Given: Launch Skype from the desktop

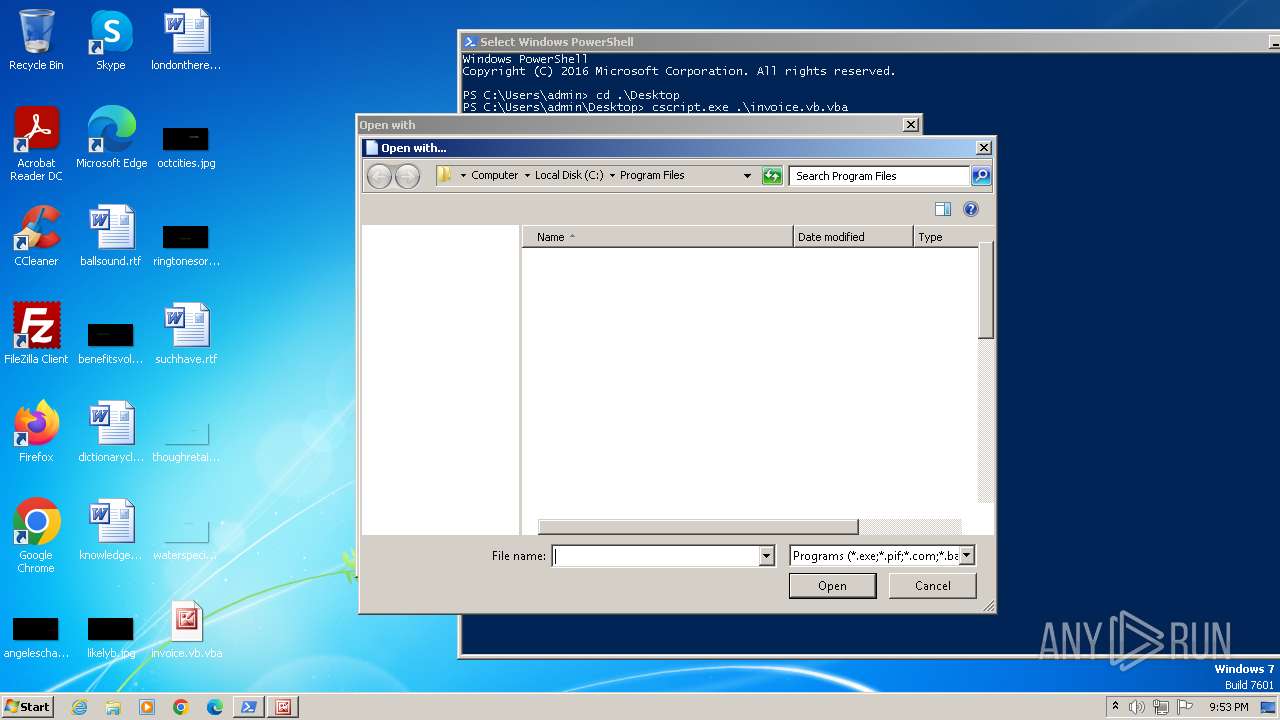Looking at the screenshot, I should (x=111, y=40).
